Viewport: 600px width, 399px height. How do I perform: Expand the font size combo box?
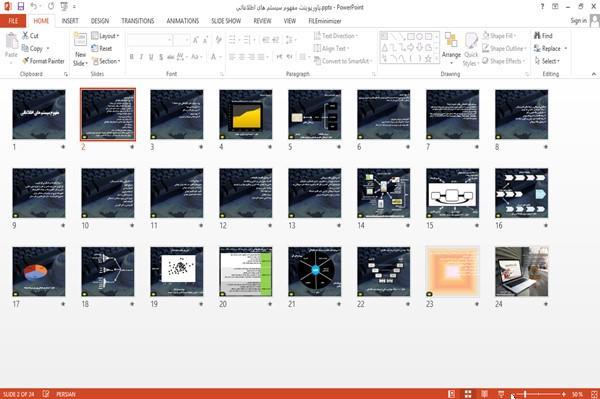(x=187, y=40)
